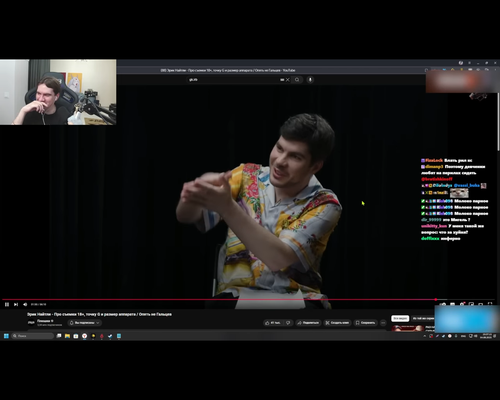
Task: Click the Windows taskbar search box
Action: click(32, 336)
